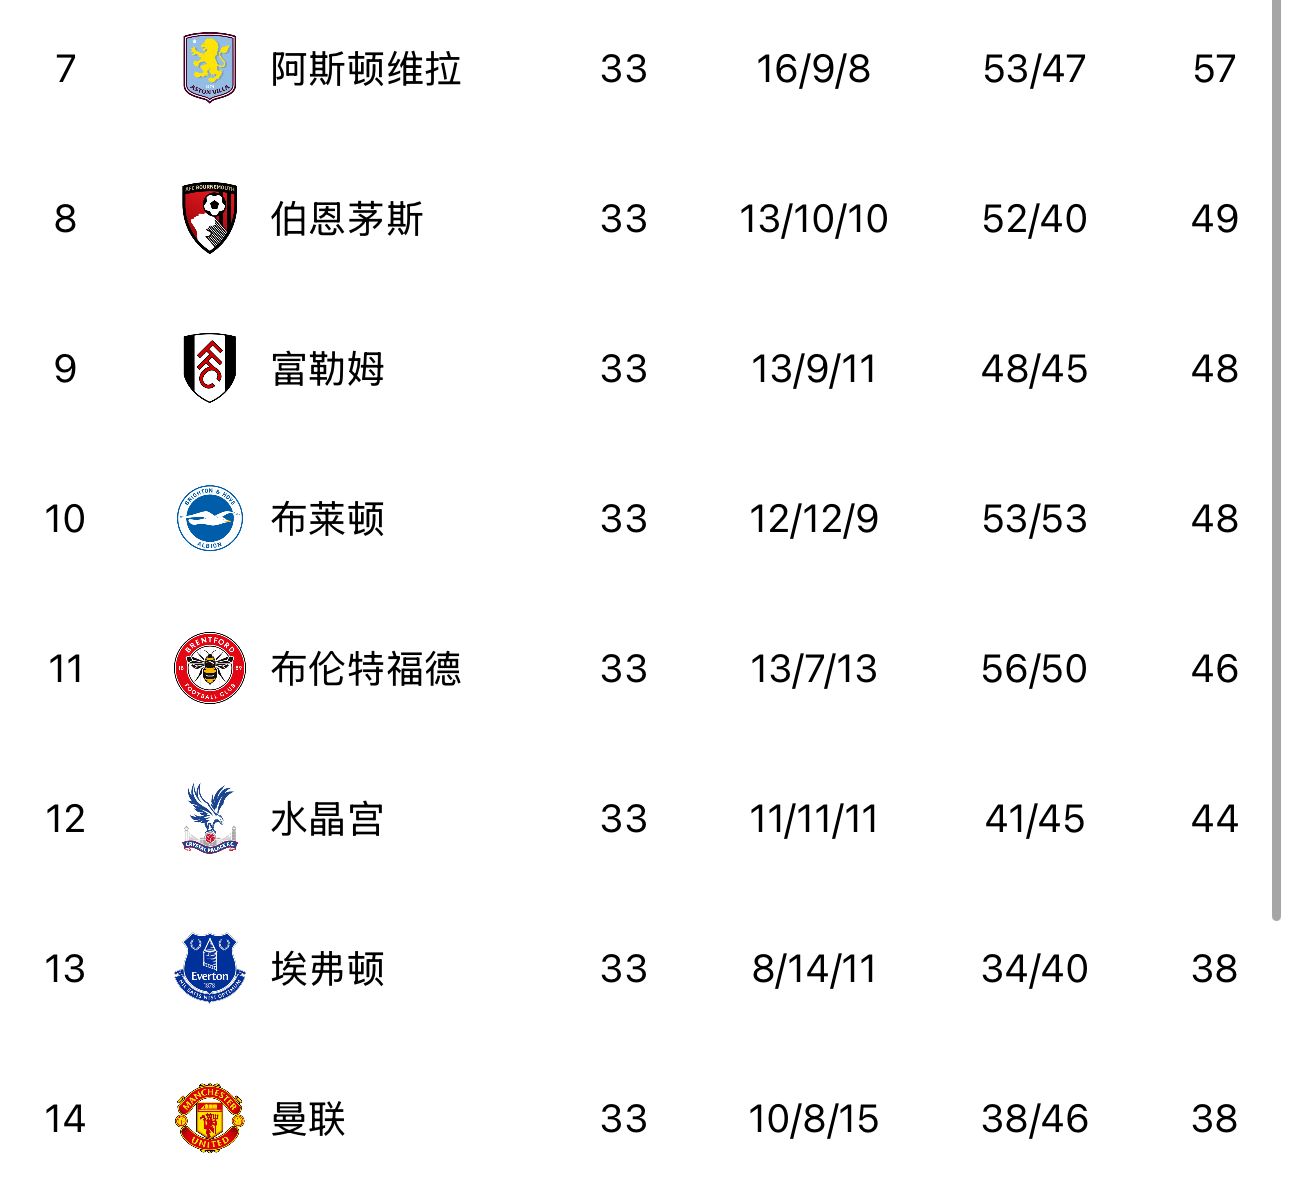Screen dimensions: 1290x1190
Task: Tap team name 布伦特福德
Action: (x=366, y=669)
